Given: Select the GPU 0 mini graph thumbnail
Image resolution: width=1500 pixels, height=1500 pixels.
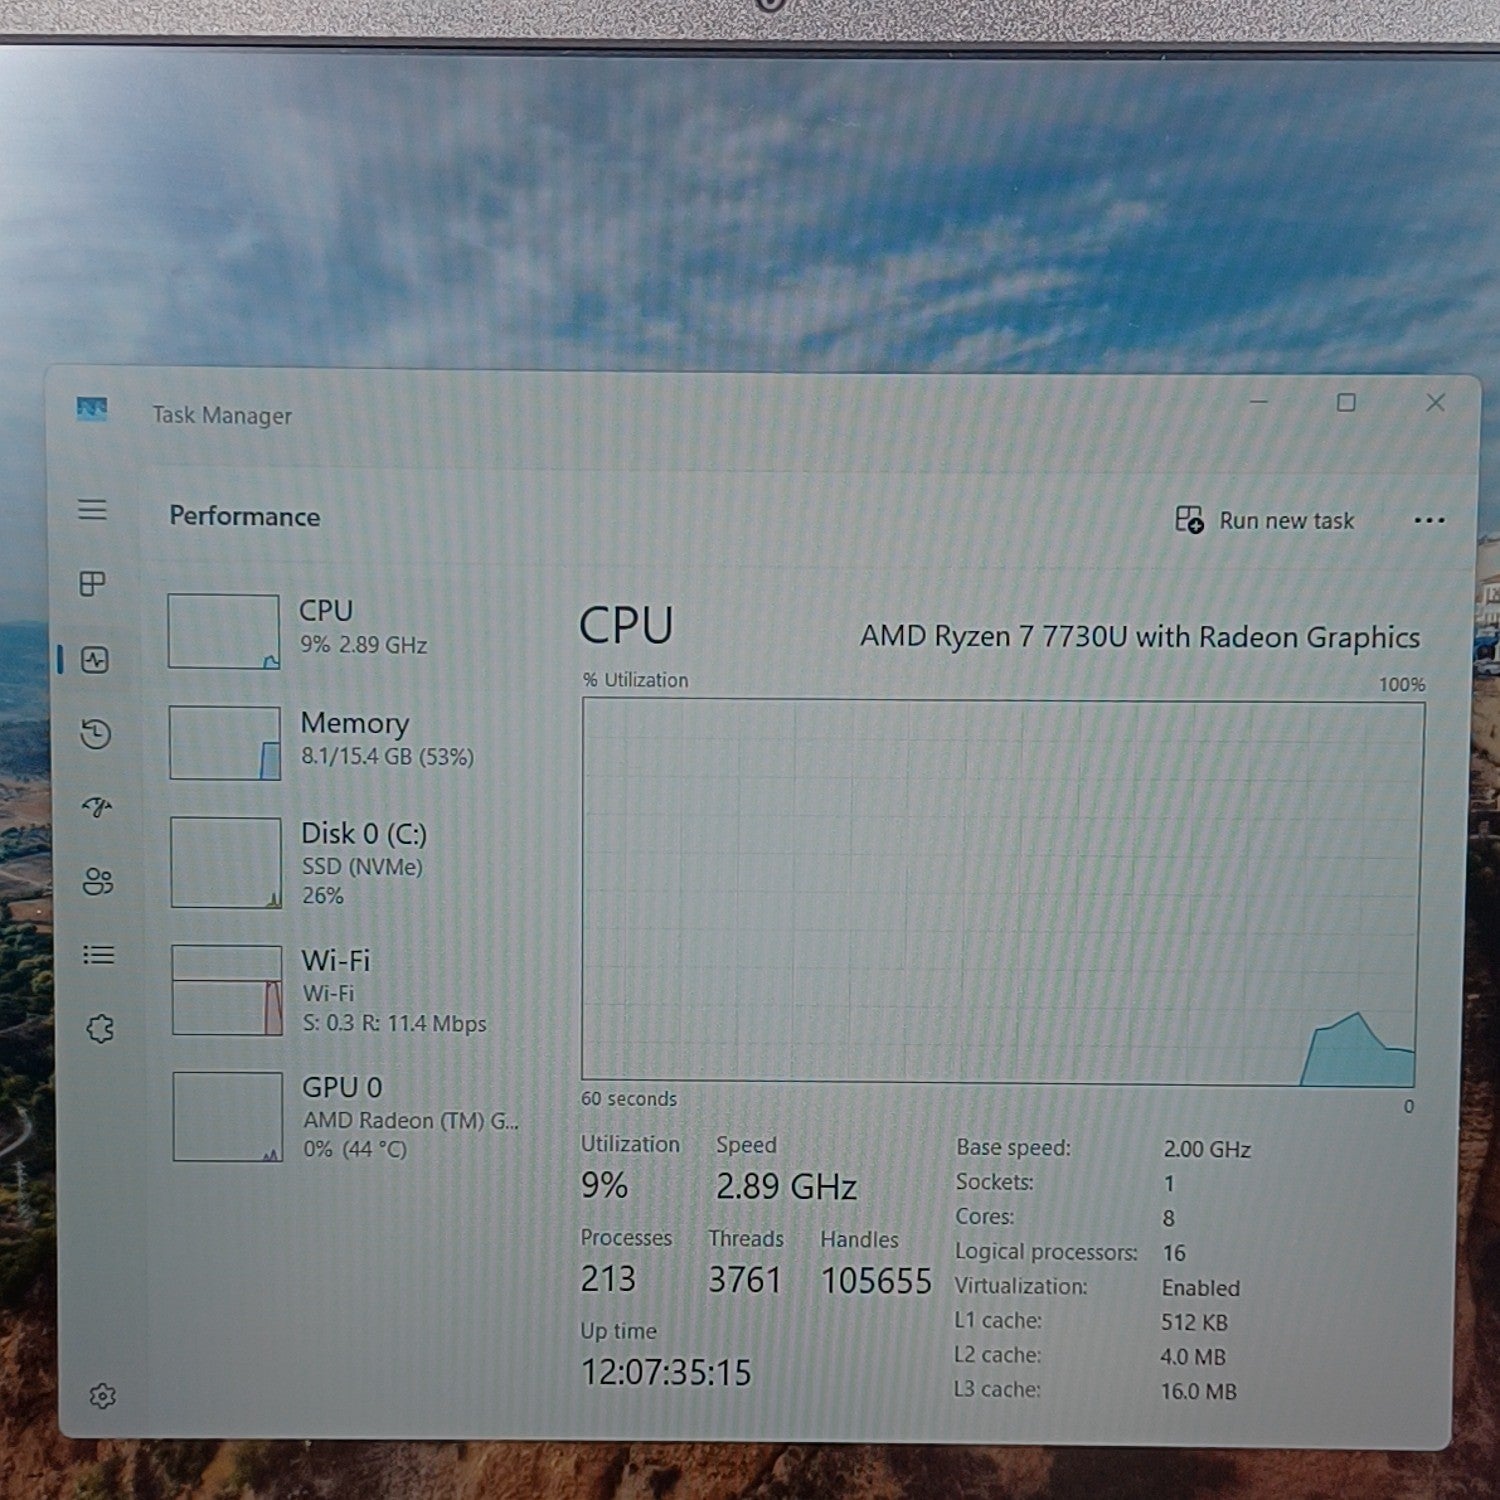Looking at the screenshot, I should point(228,1117).
